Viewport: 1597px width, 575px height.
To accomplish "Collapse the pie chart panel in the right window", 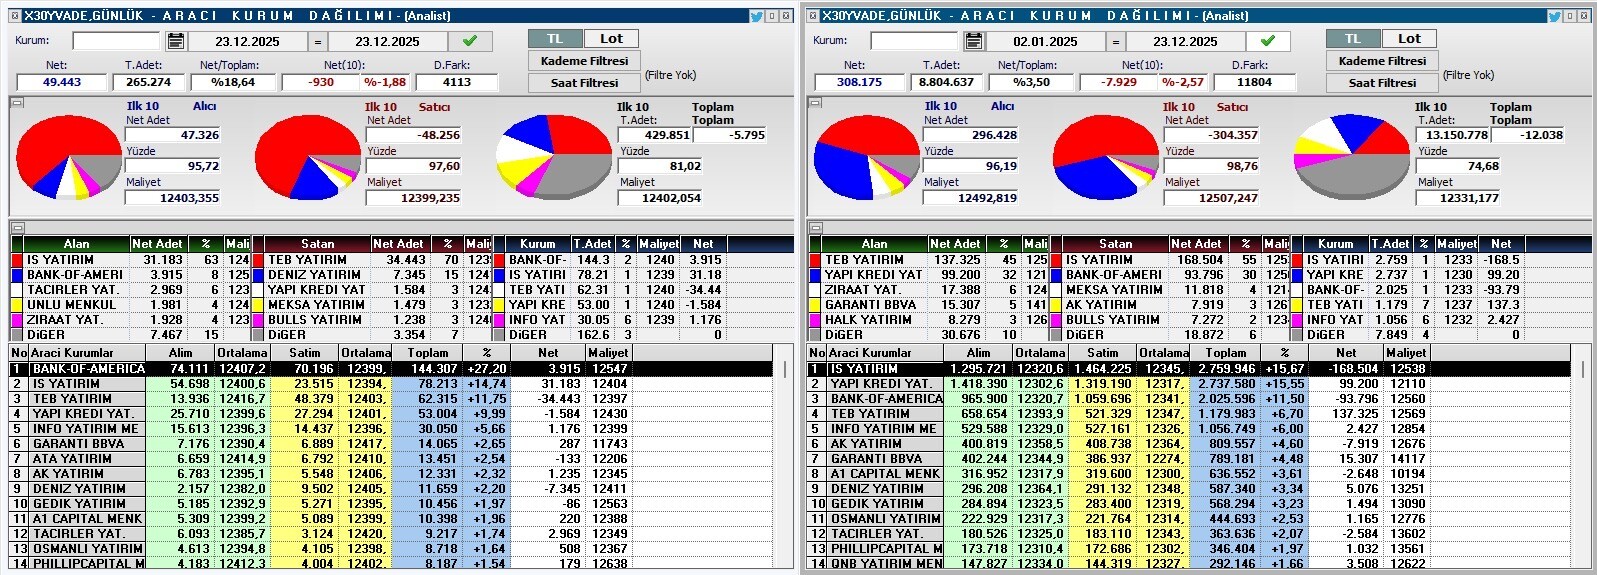I will pyautogui.click(x=815, y=103).
